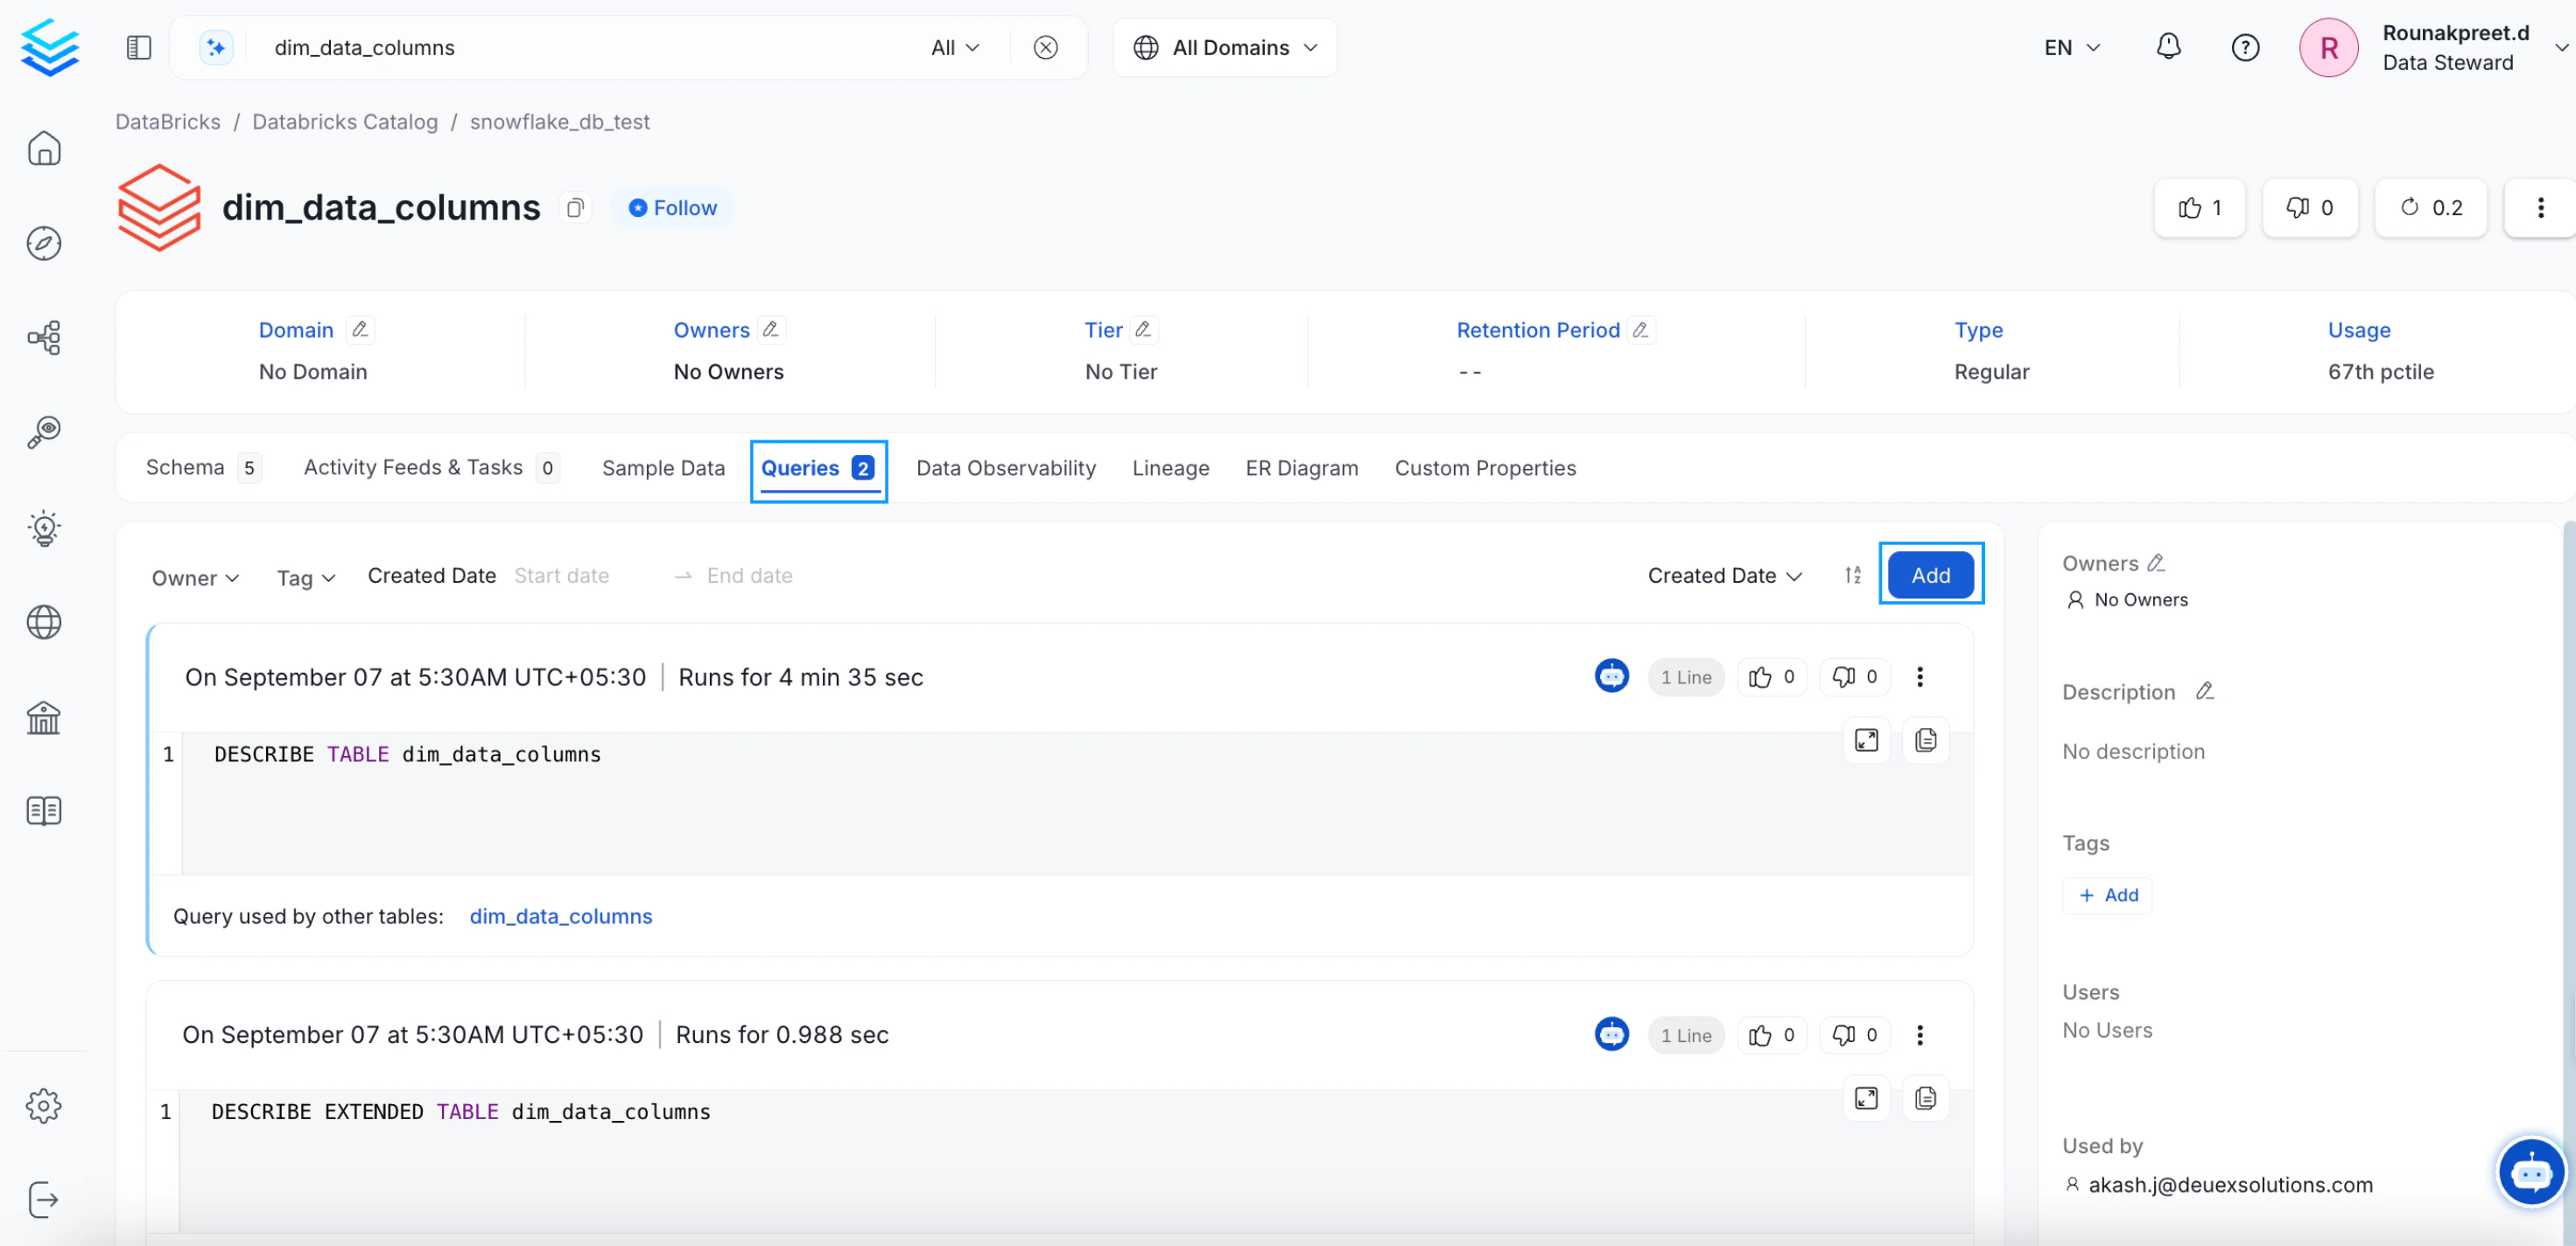Expand the user profile menu chevron
Viewport: 2576px width, 1246px height.
click(2561, 47)
